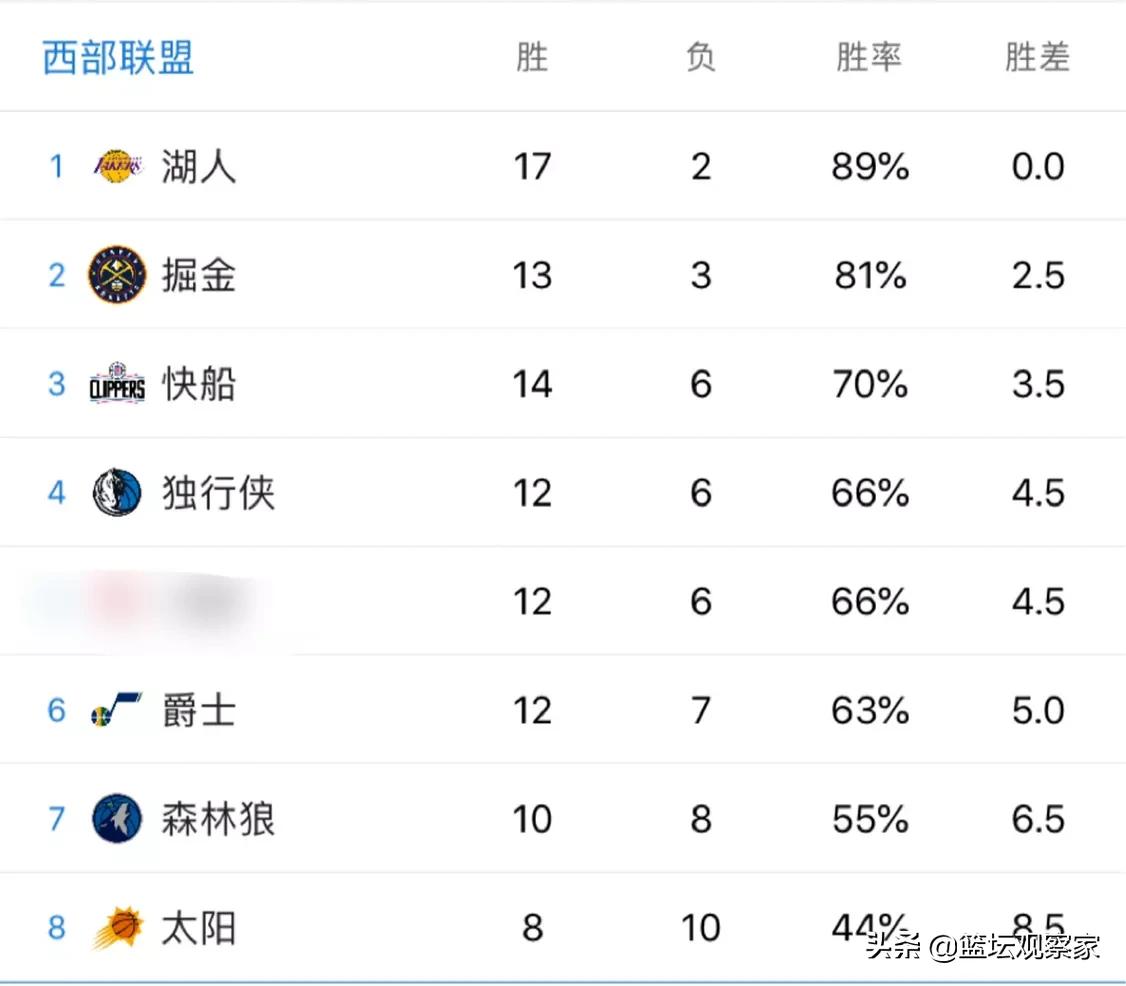Click the Jazz team logo
Image resolution: width=1126 pixels, height=986 pixels.
pos(117,711)
